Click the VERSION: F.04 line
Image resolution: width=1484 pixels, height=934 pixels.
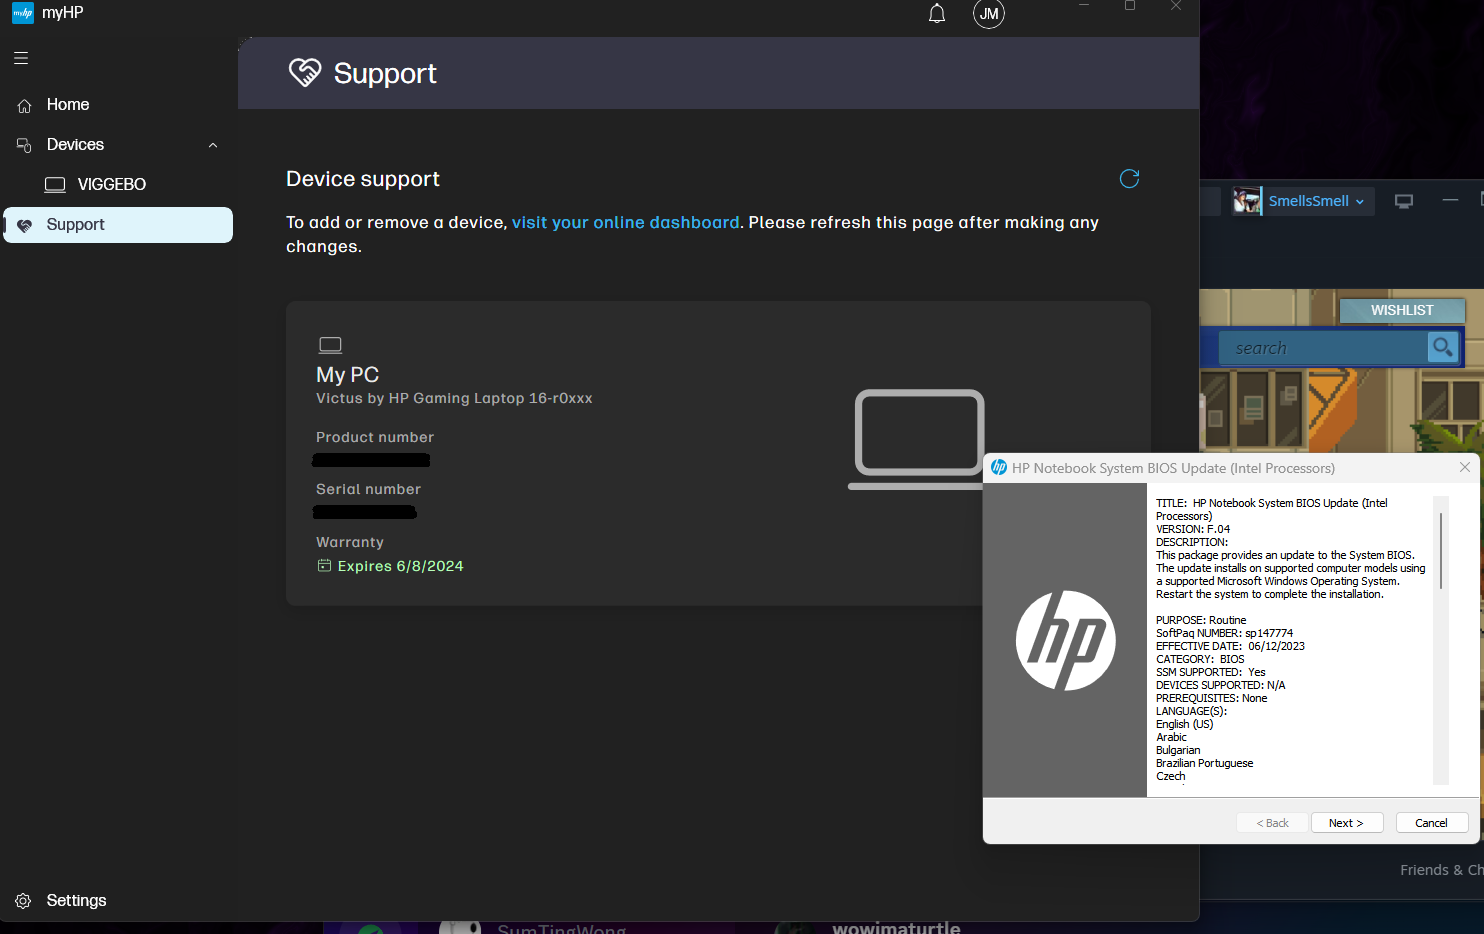[1193, 529]
